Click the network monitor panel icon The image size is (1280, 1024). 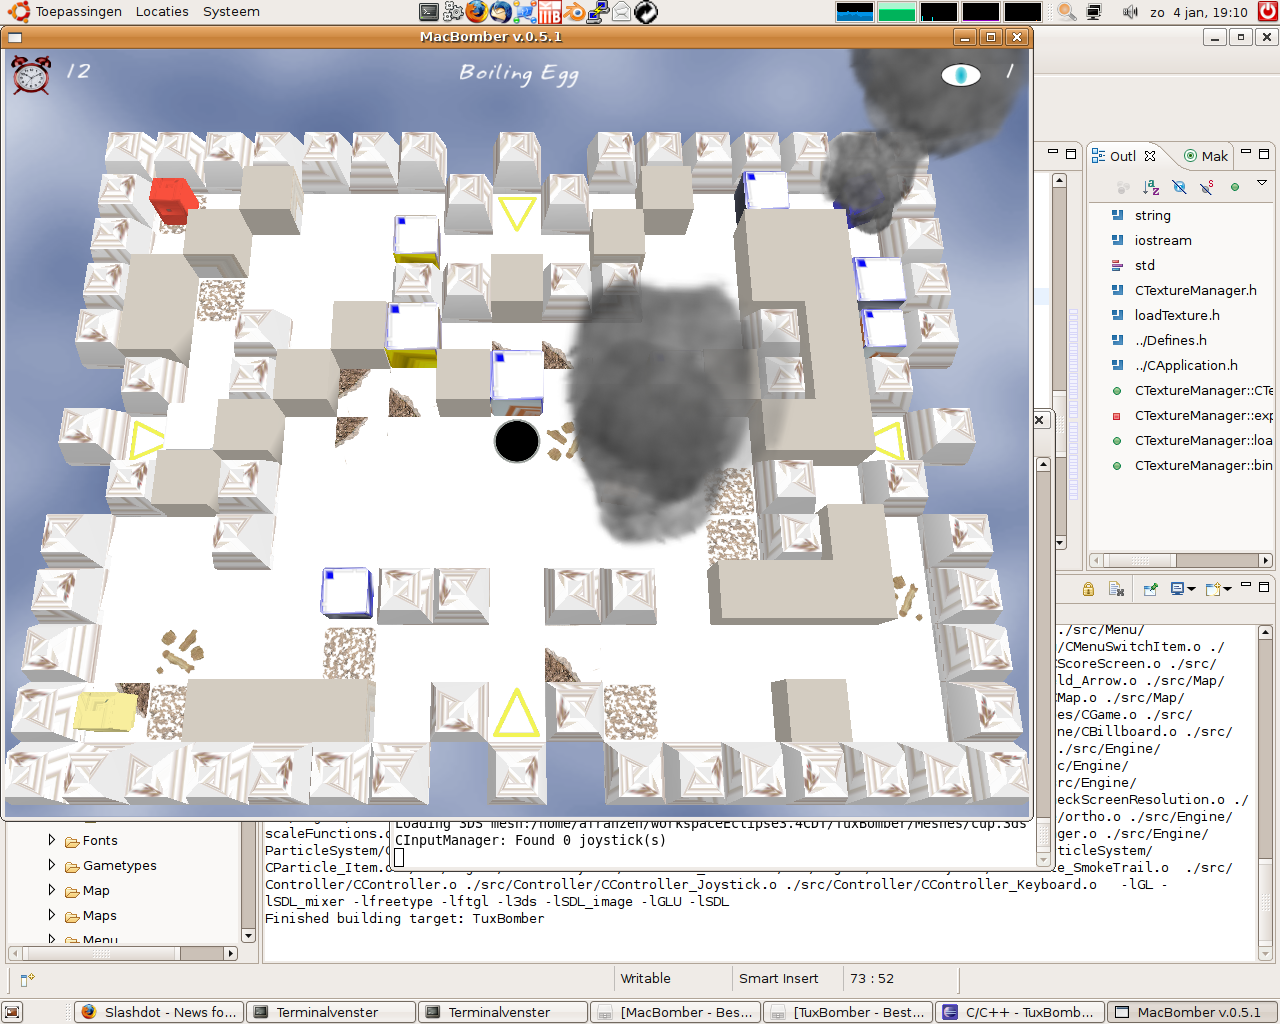(x=1094, y=12)
